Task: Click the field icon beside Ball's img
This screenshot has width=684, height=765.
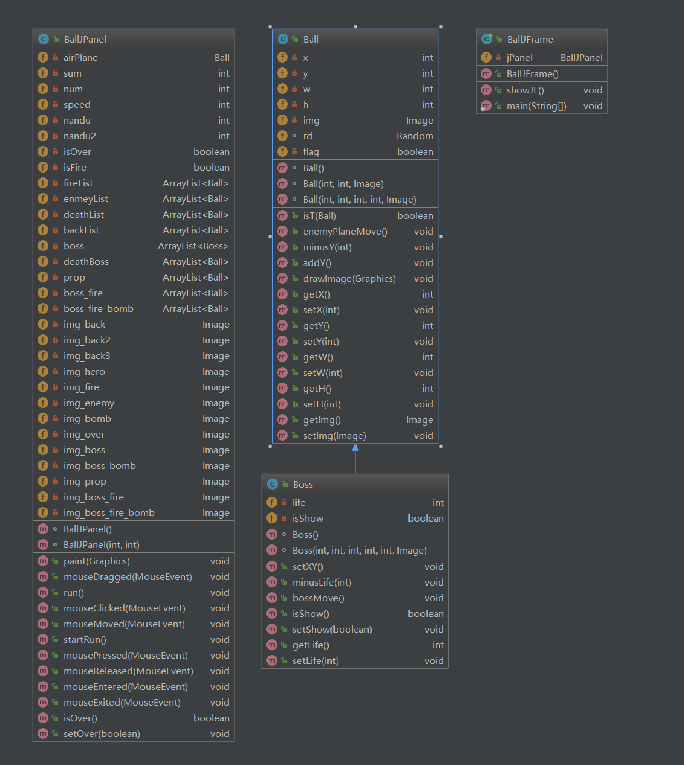Action: coord(282,120)
